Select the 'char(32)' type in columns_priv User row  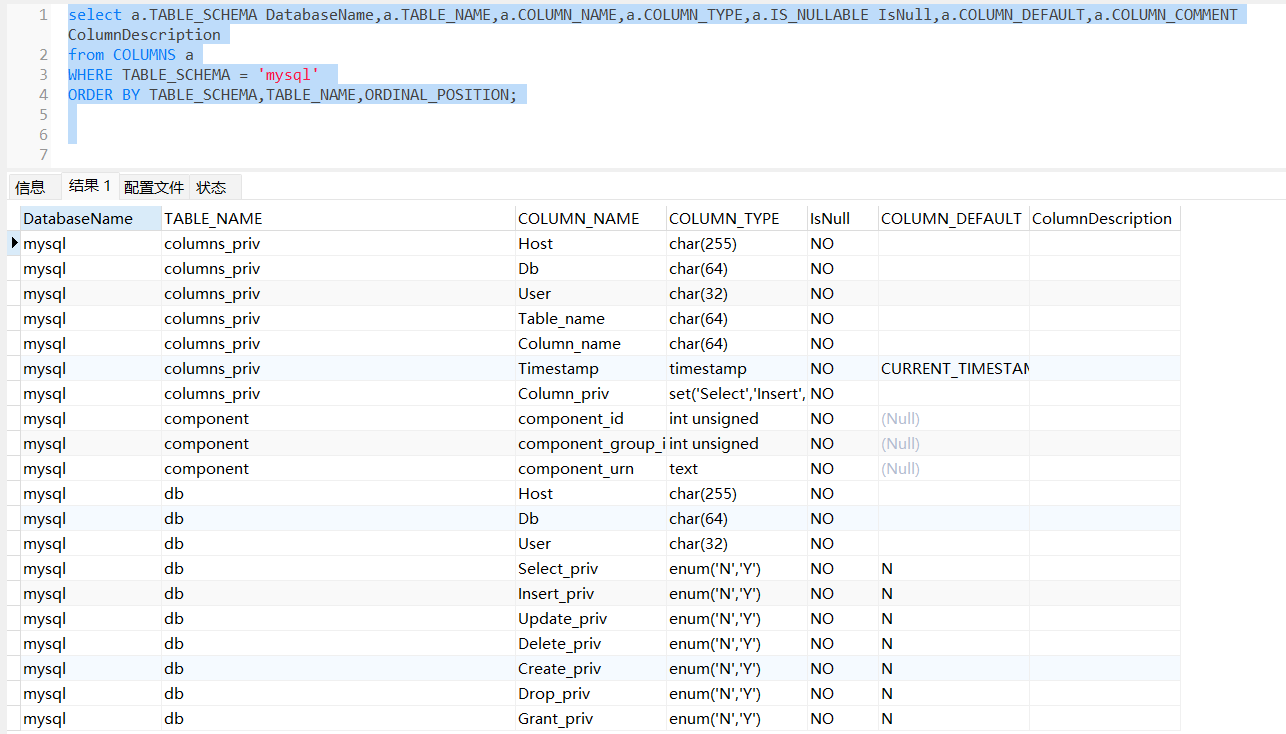tap(737, 293)
